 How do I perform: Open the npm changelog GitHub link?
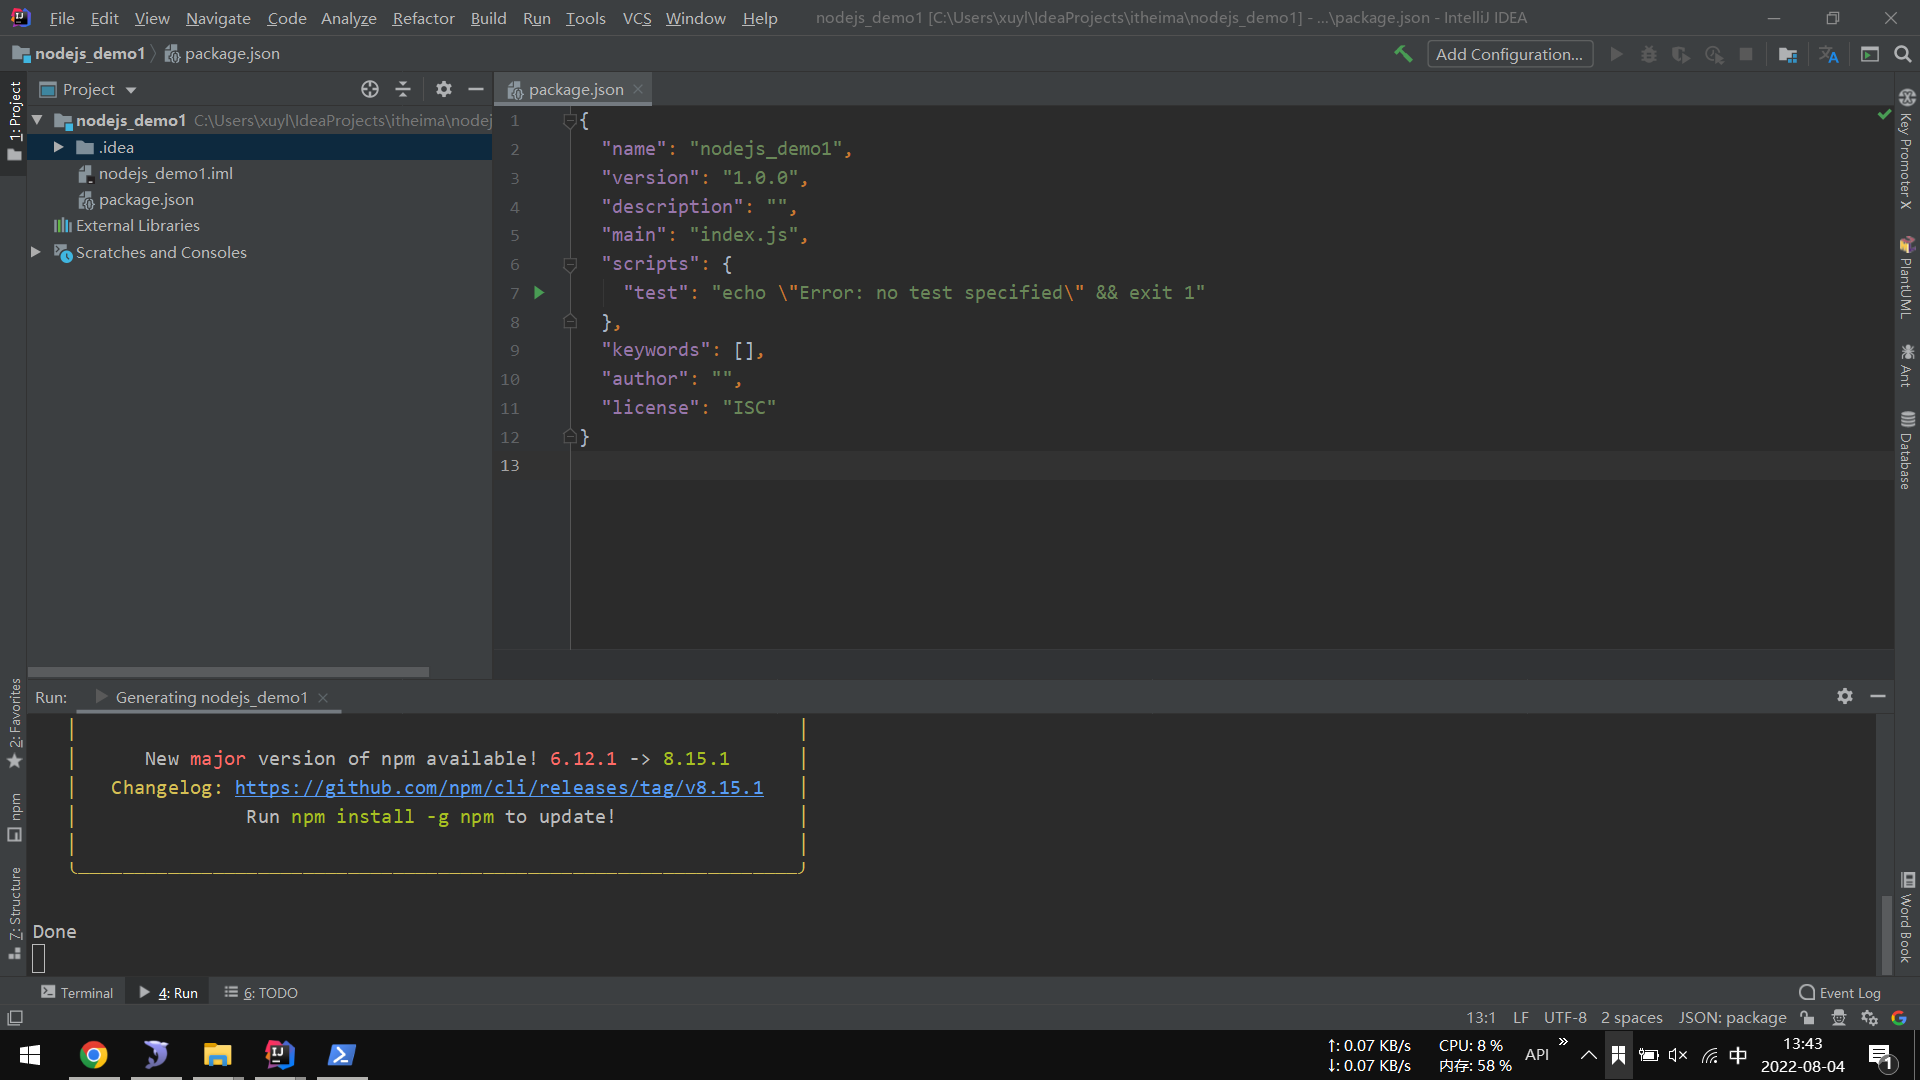pos(499,788)
